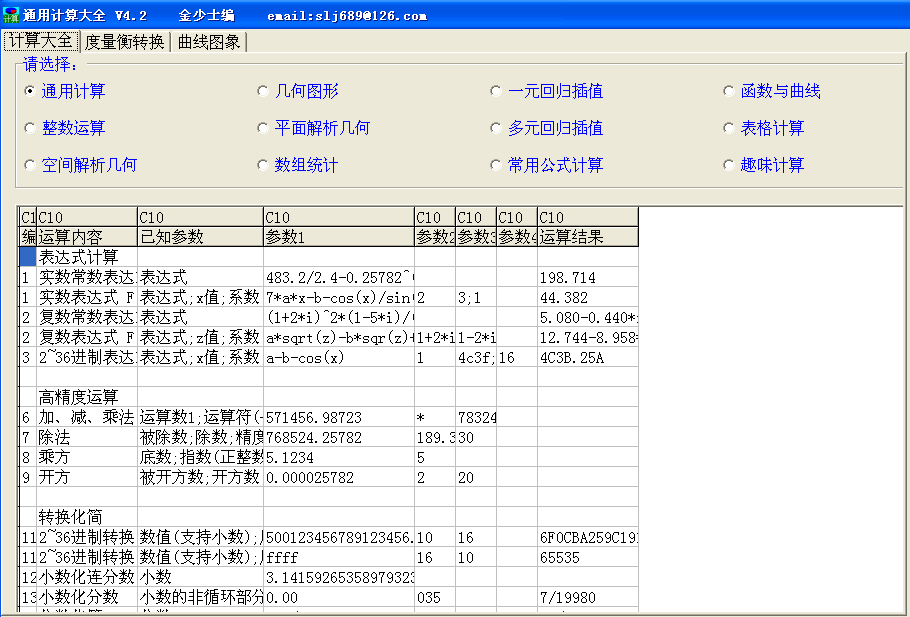Click the (1+2*i)^2*(1-5*i) expression cell
This screenshot has height=617, width=910.
click(x=339, y=317)
